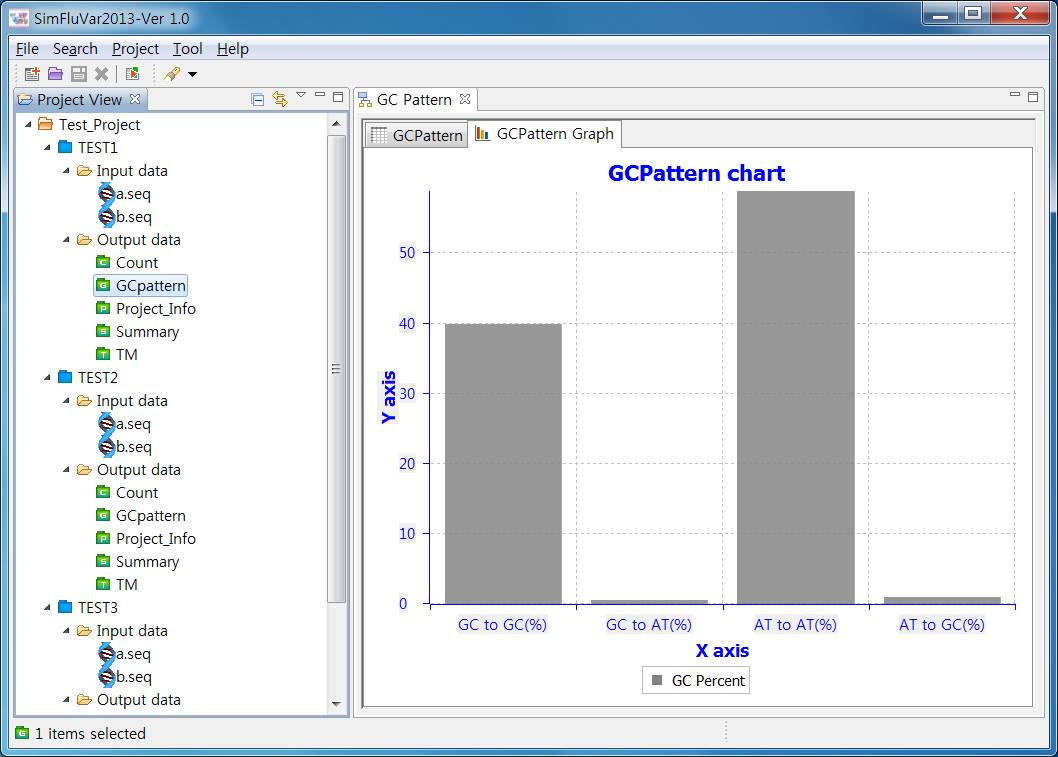The height and width of the screenshot is (757, 1058).
Task: Click Collapse All icon in Project View
Action: [257, 100]
